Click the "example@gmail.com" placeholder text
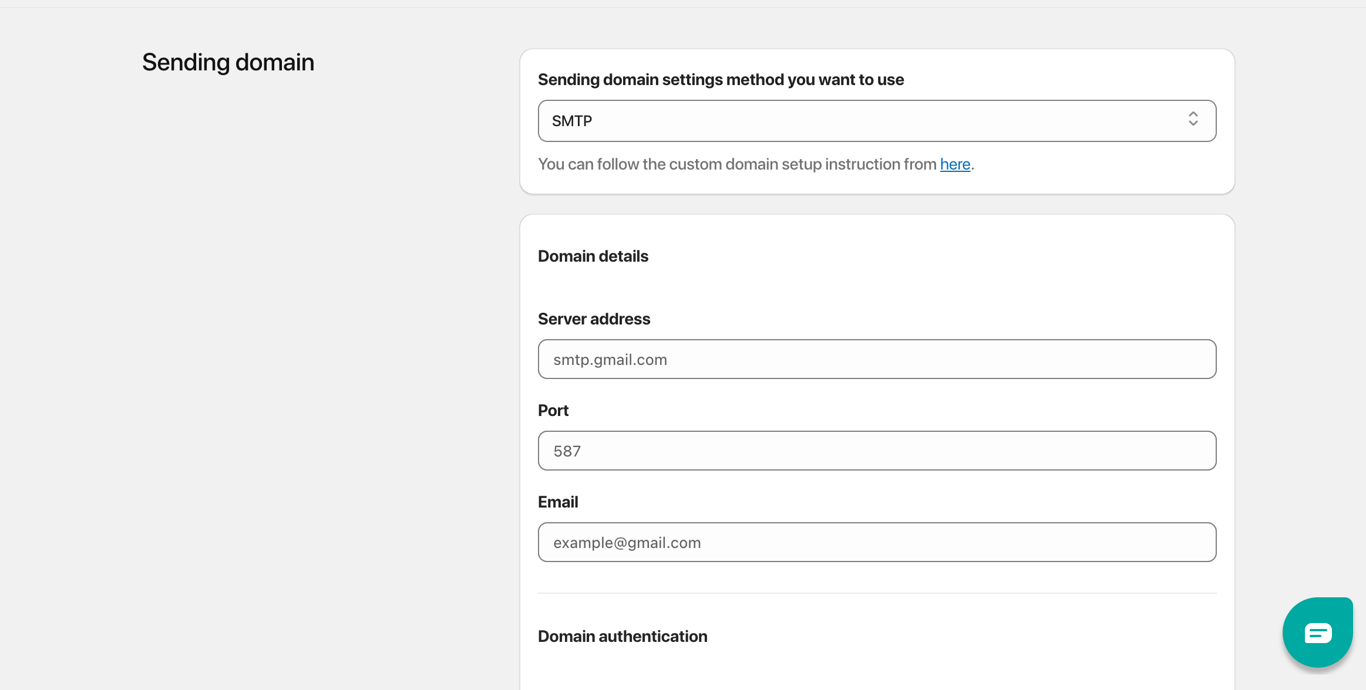This screenshot has width=1366, height=690. (627, 543)
